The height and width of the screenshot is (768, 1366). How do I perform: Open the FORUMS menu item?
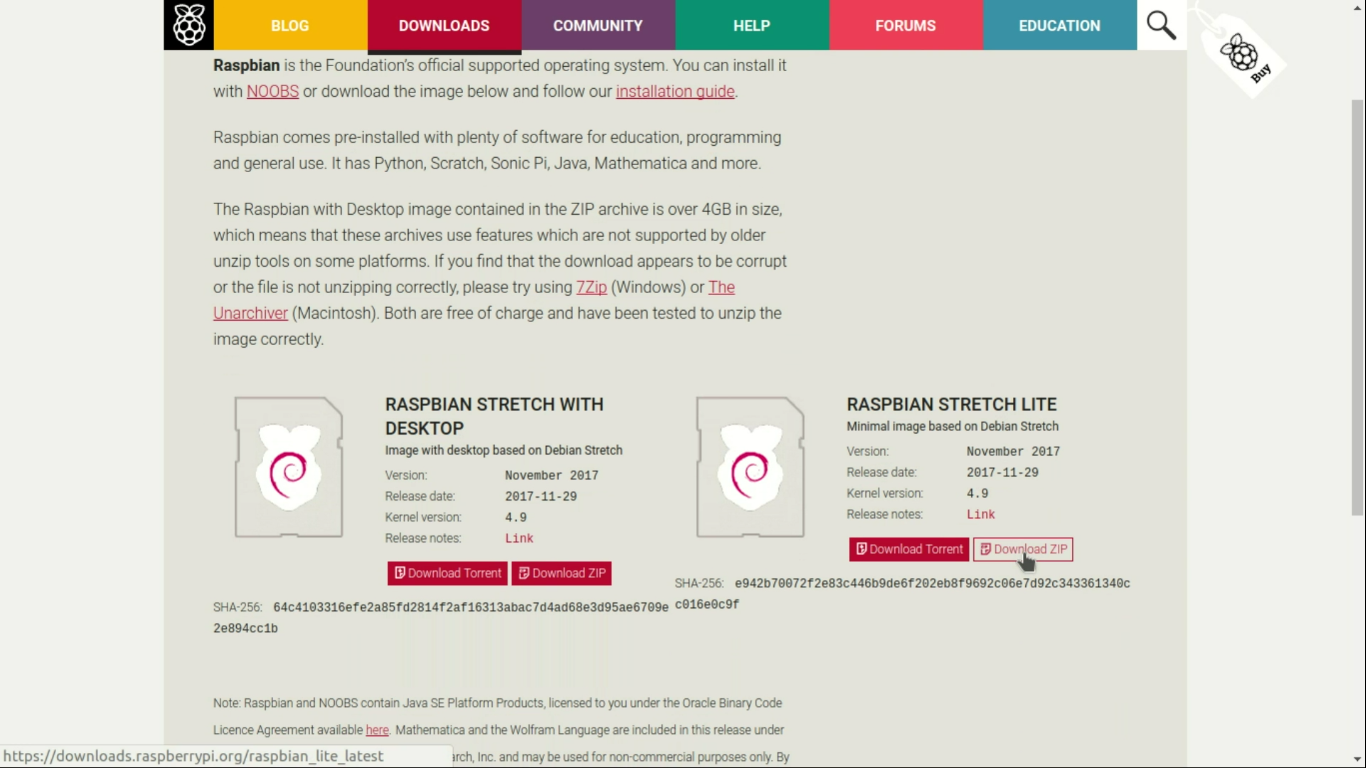[x=906, y=25]
